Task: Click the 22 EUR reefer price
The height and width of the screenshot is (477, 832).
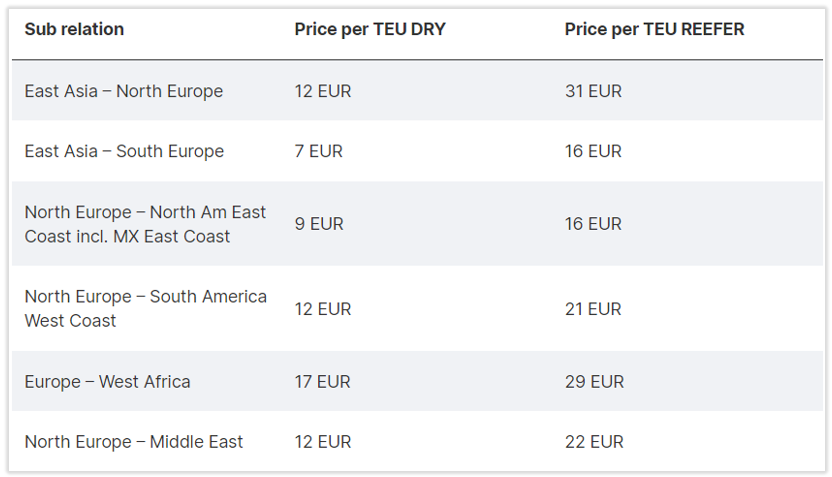Action: point(594,441)
